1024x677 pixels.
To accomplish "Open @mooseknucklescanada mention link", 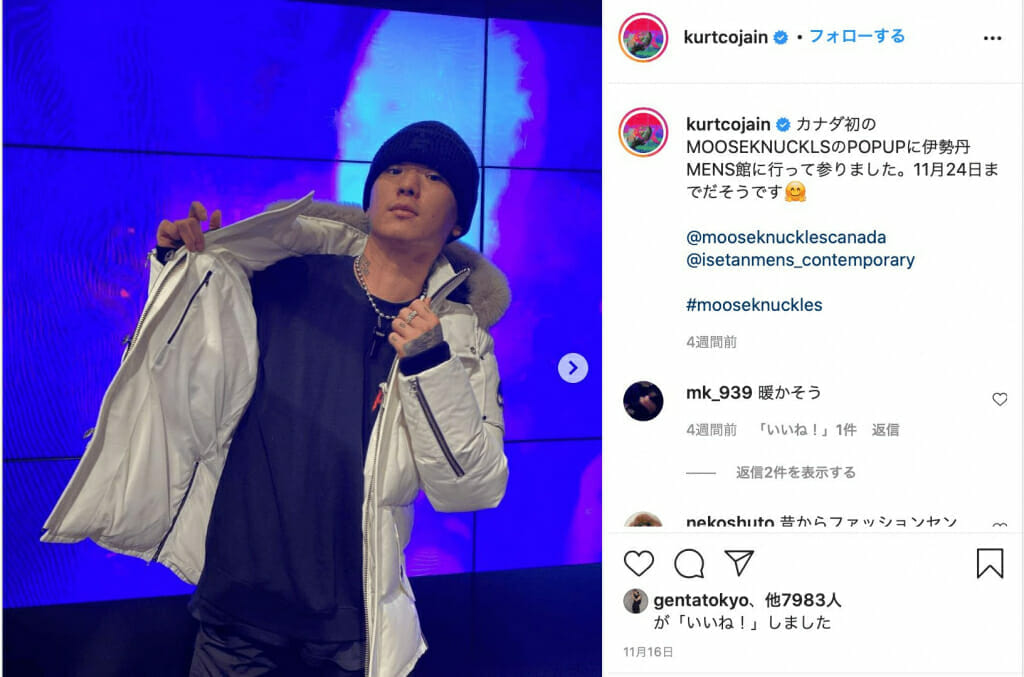I will click(x=786, y=237).
